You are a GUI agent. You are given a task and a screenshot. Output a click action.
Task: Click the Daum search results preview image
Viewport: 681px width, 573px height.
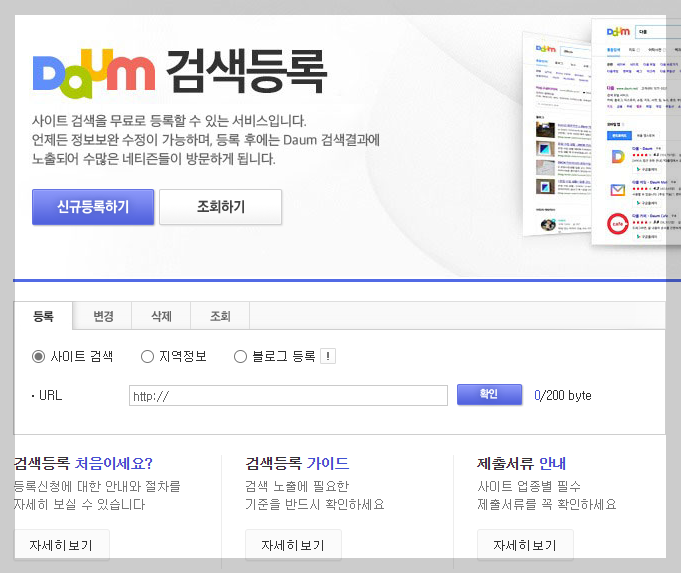click(602, 132)
